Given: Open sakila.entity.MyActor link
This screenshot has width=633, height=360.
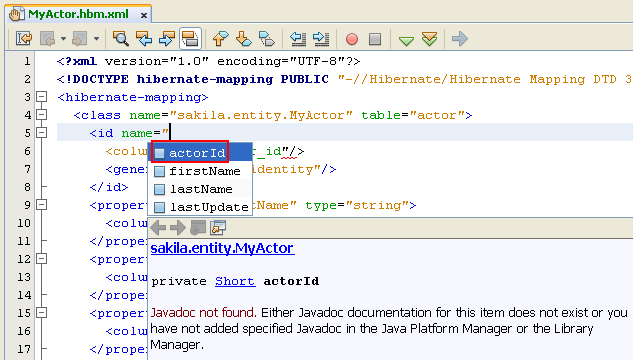Looking at the screenshot, I should point(222,248).
